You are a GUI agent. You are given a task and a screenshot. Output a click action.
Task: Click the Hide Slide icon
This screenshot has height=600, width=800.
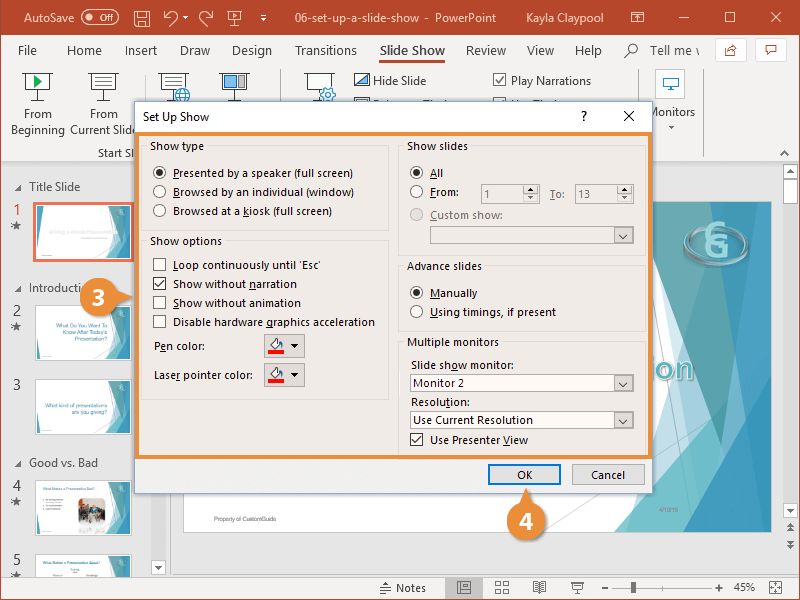point(361,80)
